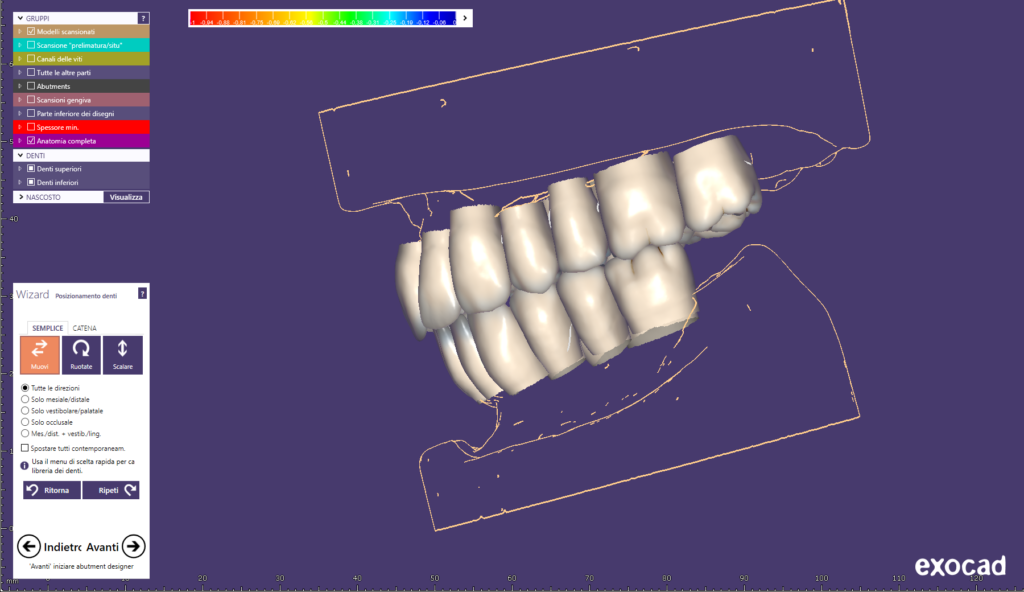The width and height of the screenshot is (1024, 592).
Task: Switch to the SEMPLICE tab
Action: point(48,328)
